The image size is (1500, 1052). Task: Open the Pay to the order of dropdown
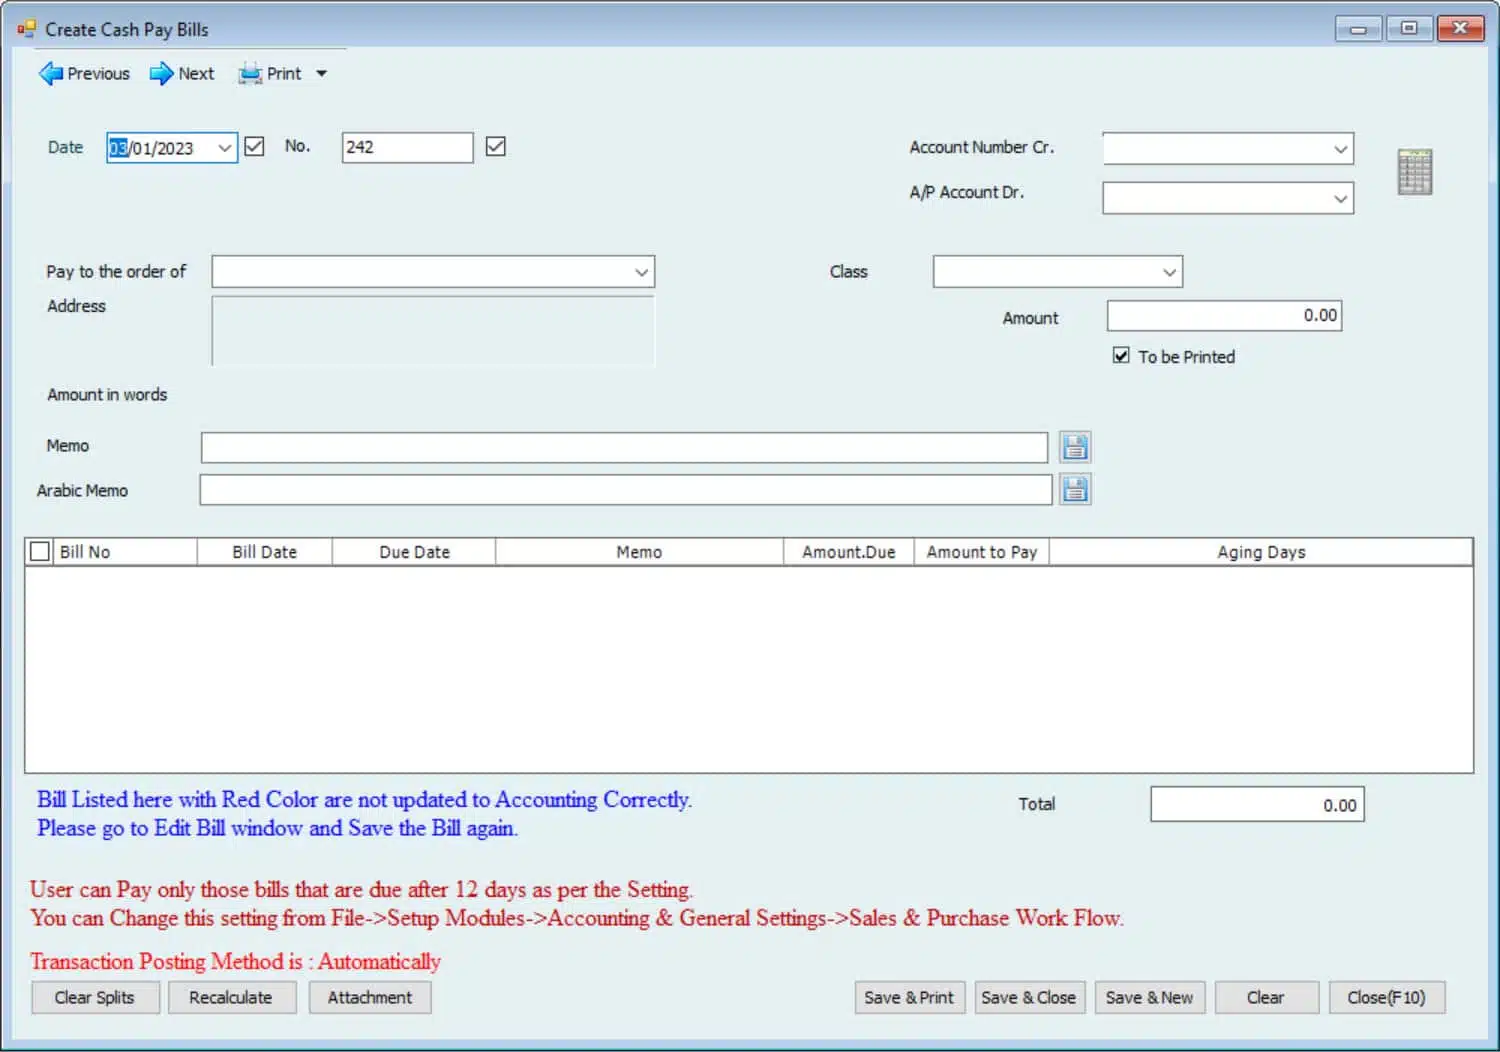coord(641,272)
